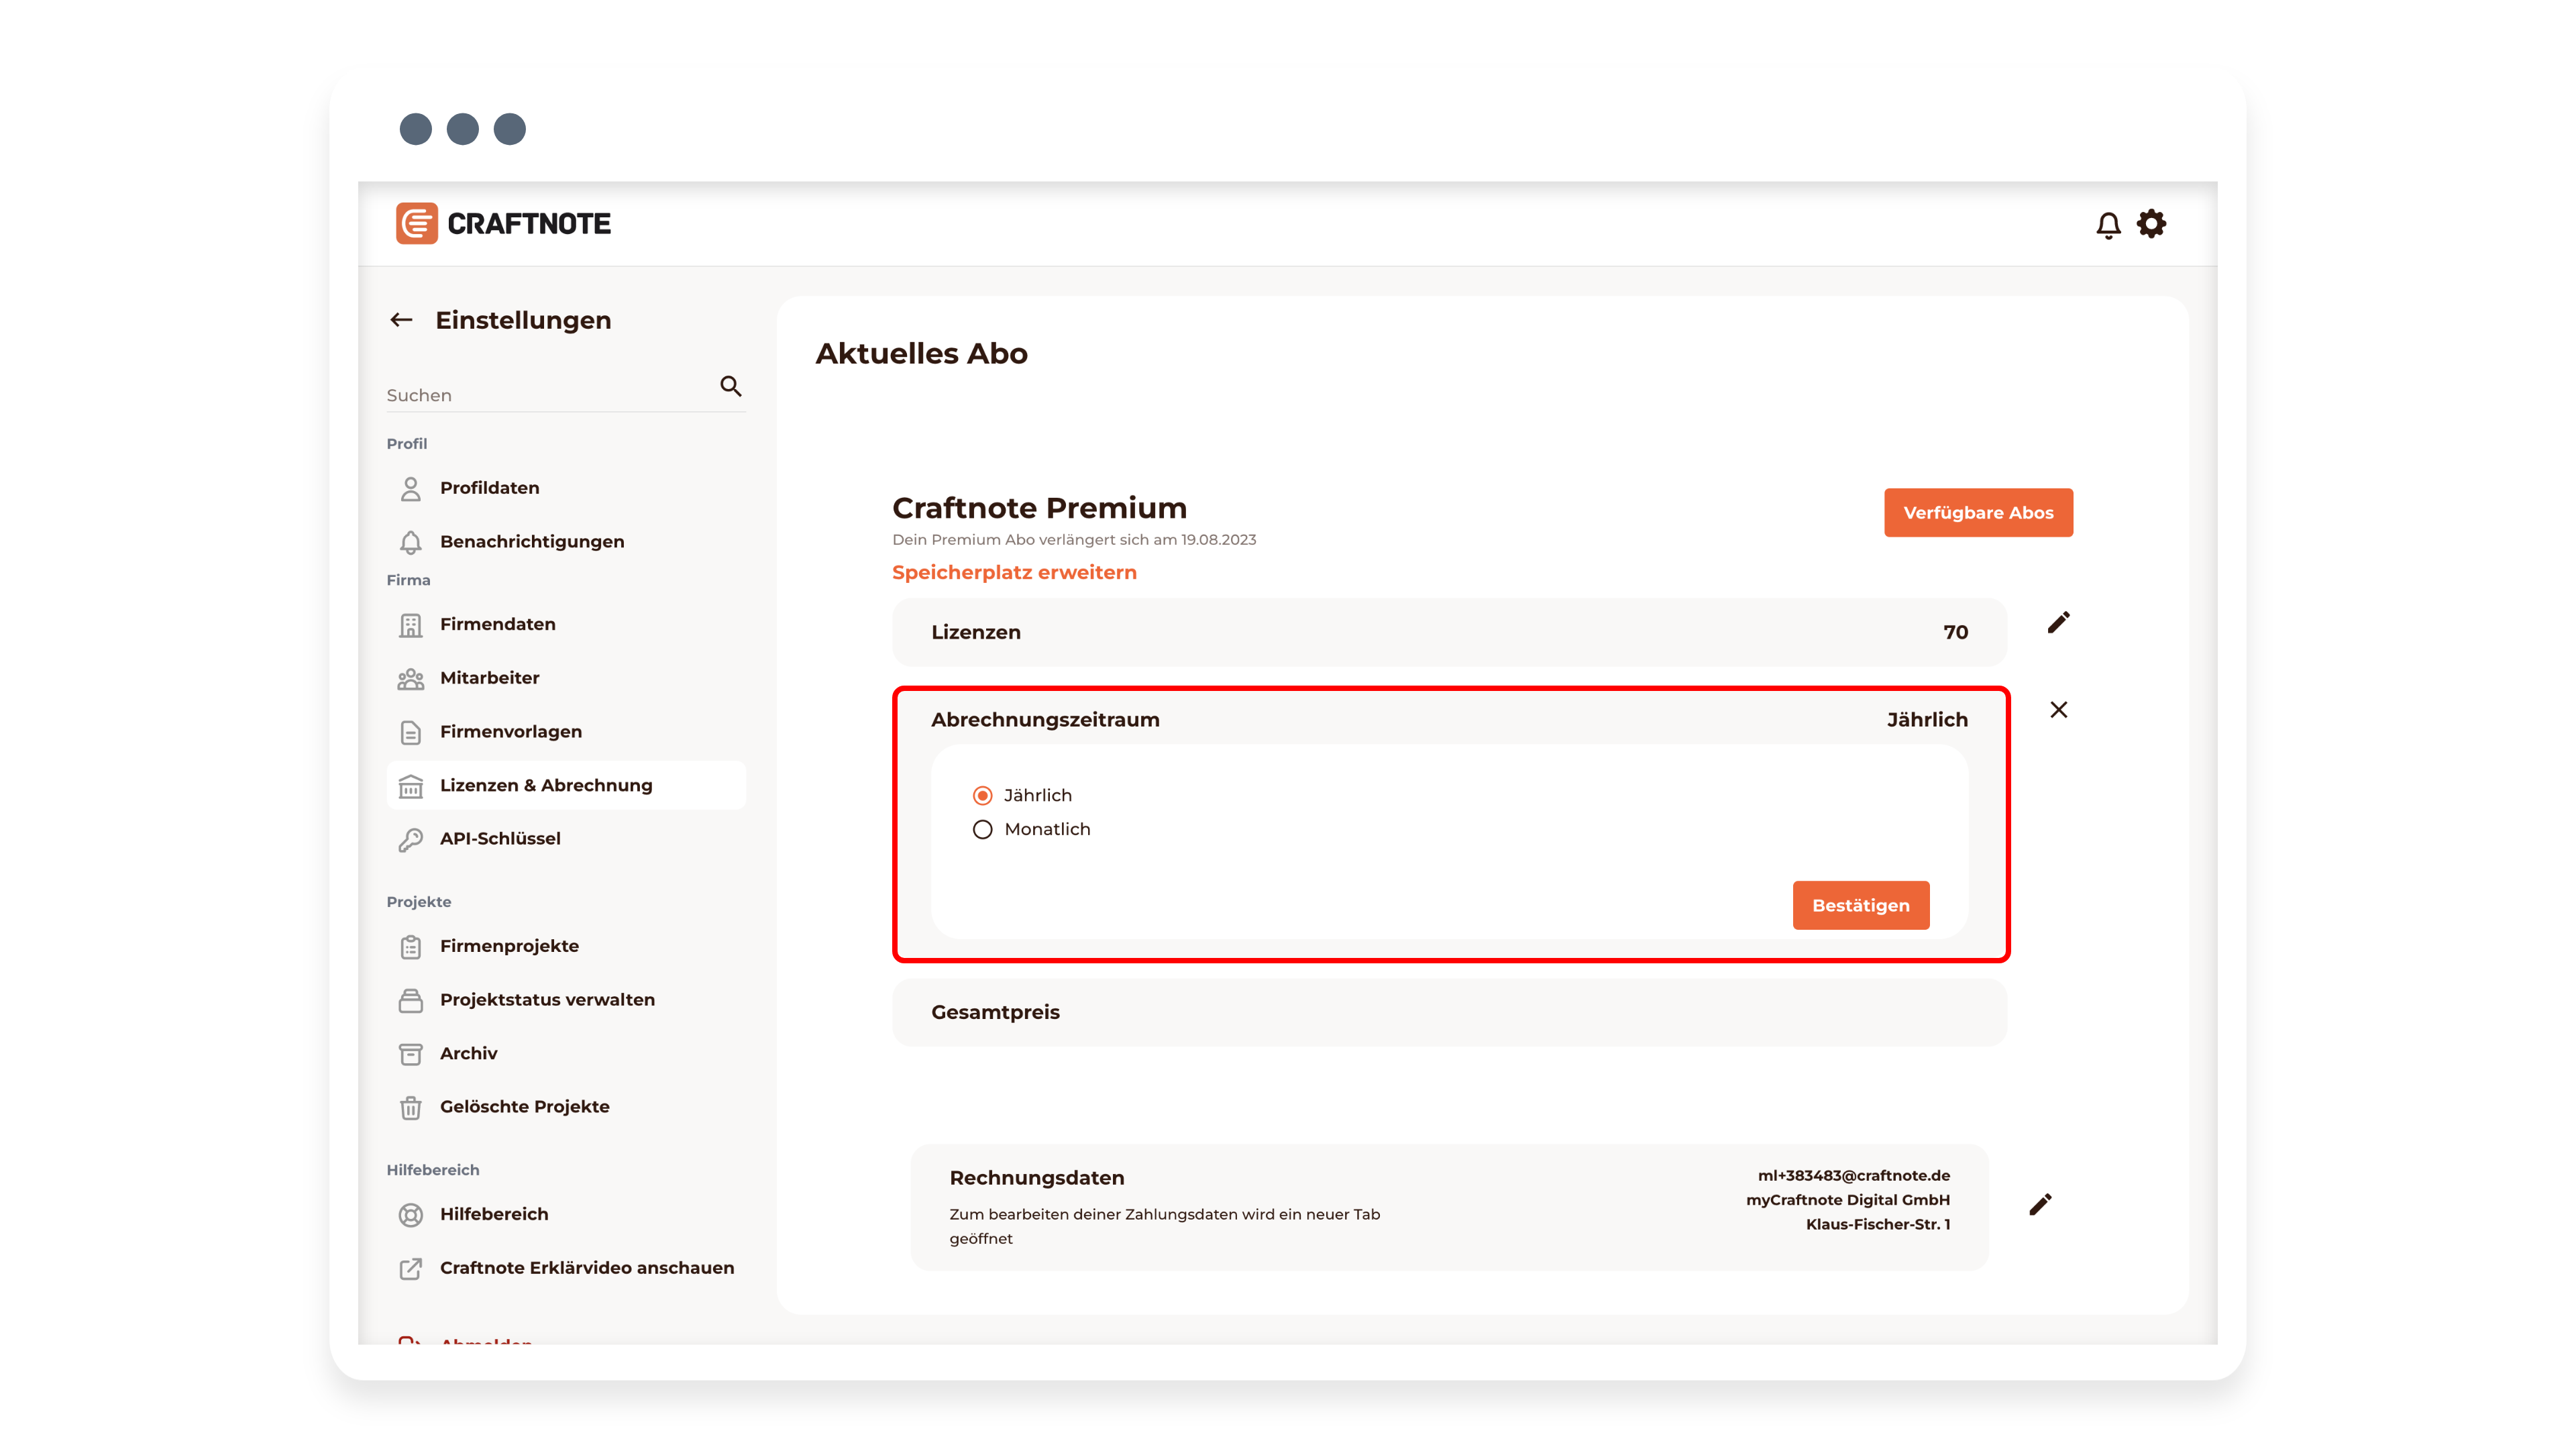Click the Lizenzen row showing 70
The width and height of the screenshot is (2576, 1449).
coord(1449,633)
